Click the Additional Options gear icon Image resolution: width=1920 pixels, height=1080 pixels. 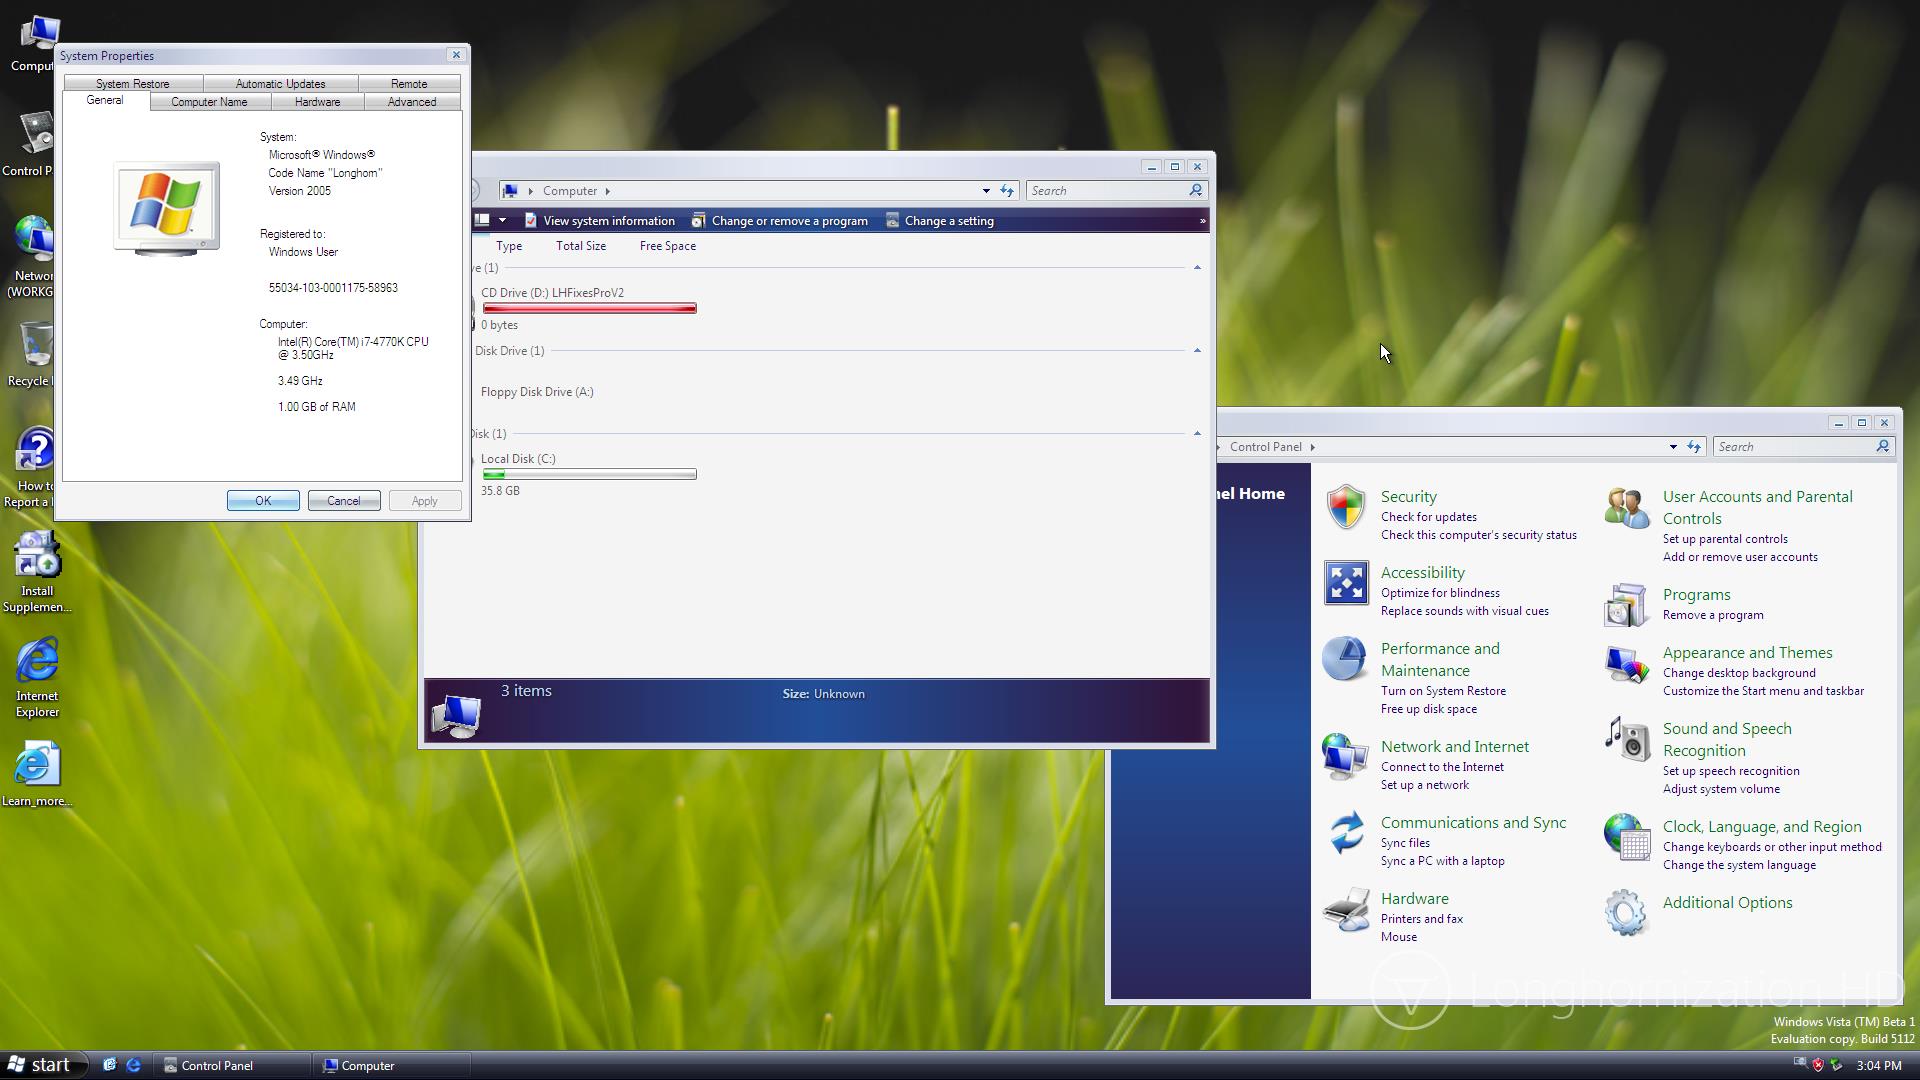pyautogui.click(x=1625, y=912)
